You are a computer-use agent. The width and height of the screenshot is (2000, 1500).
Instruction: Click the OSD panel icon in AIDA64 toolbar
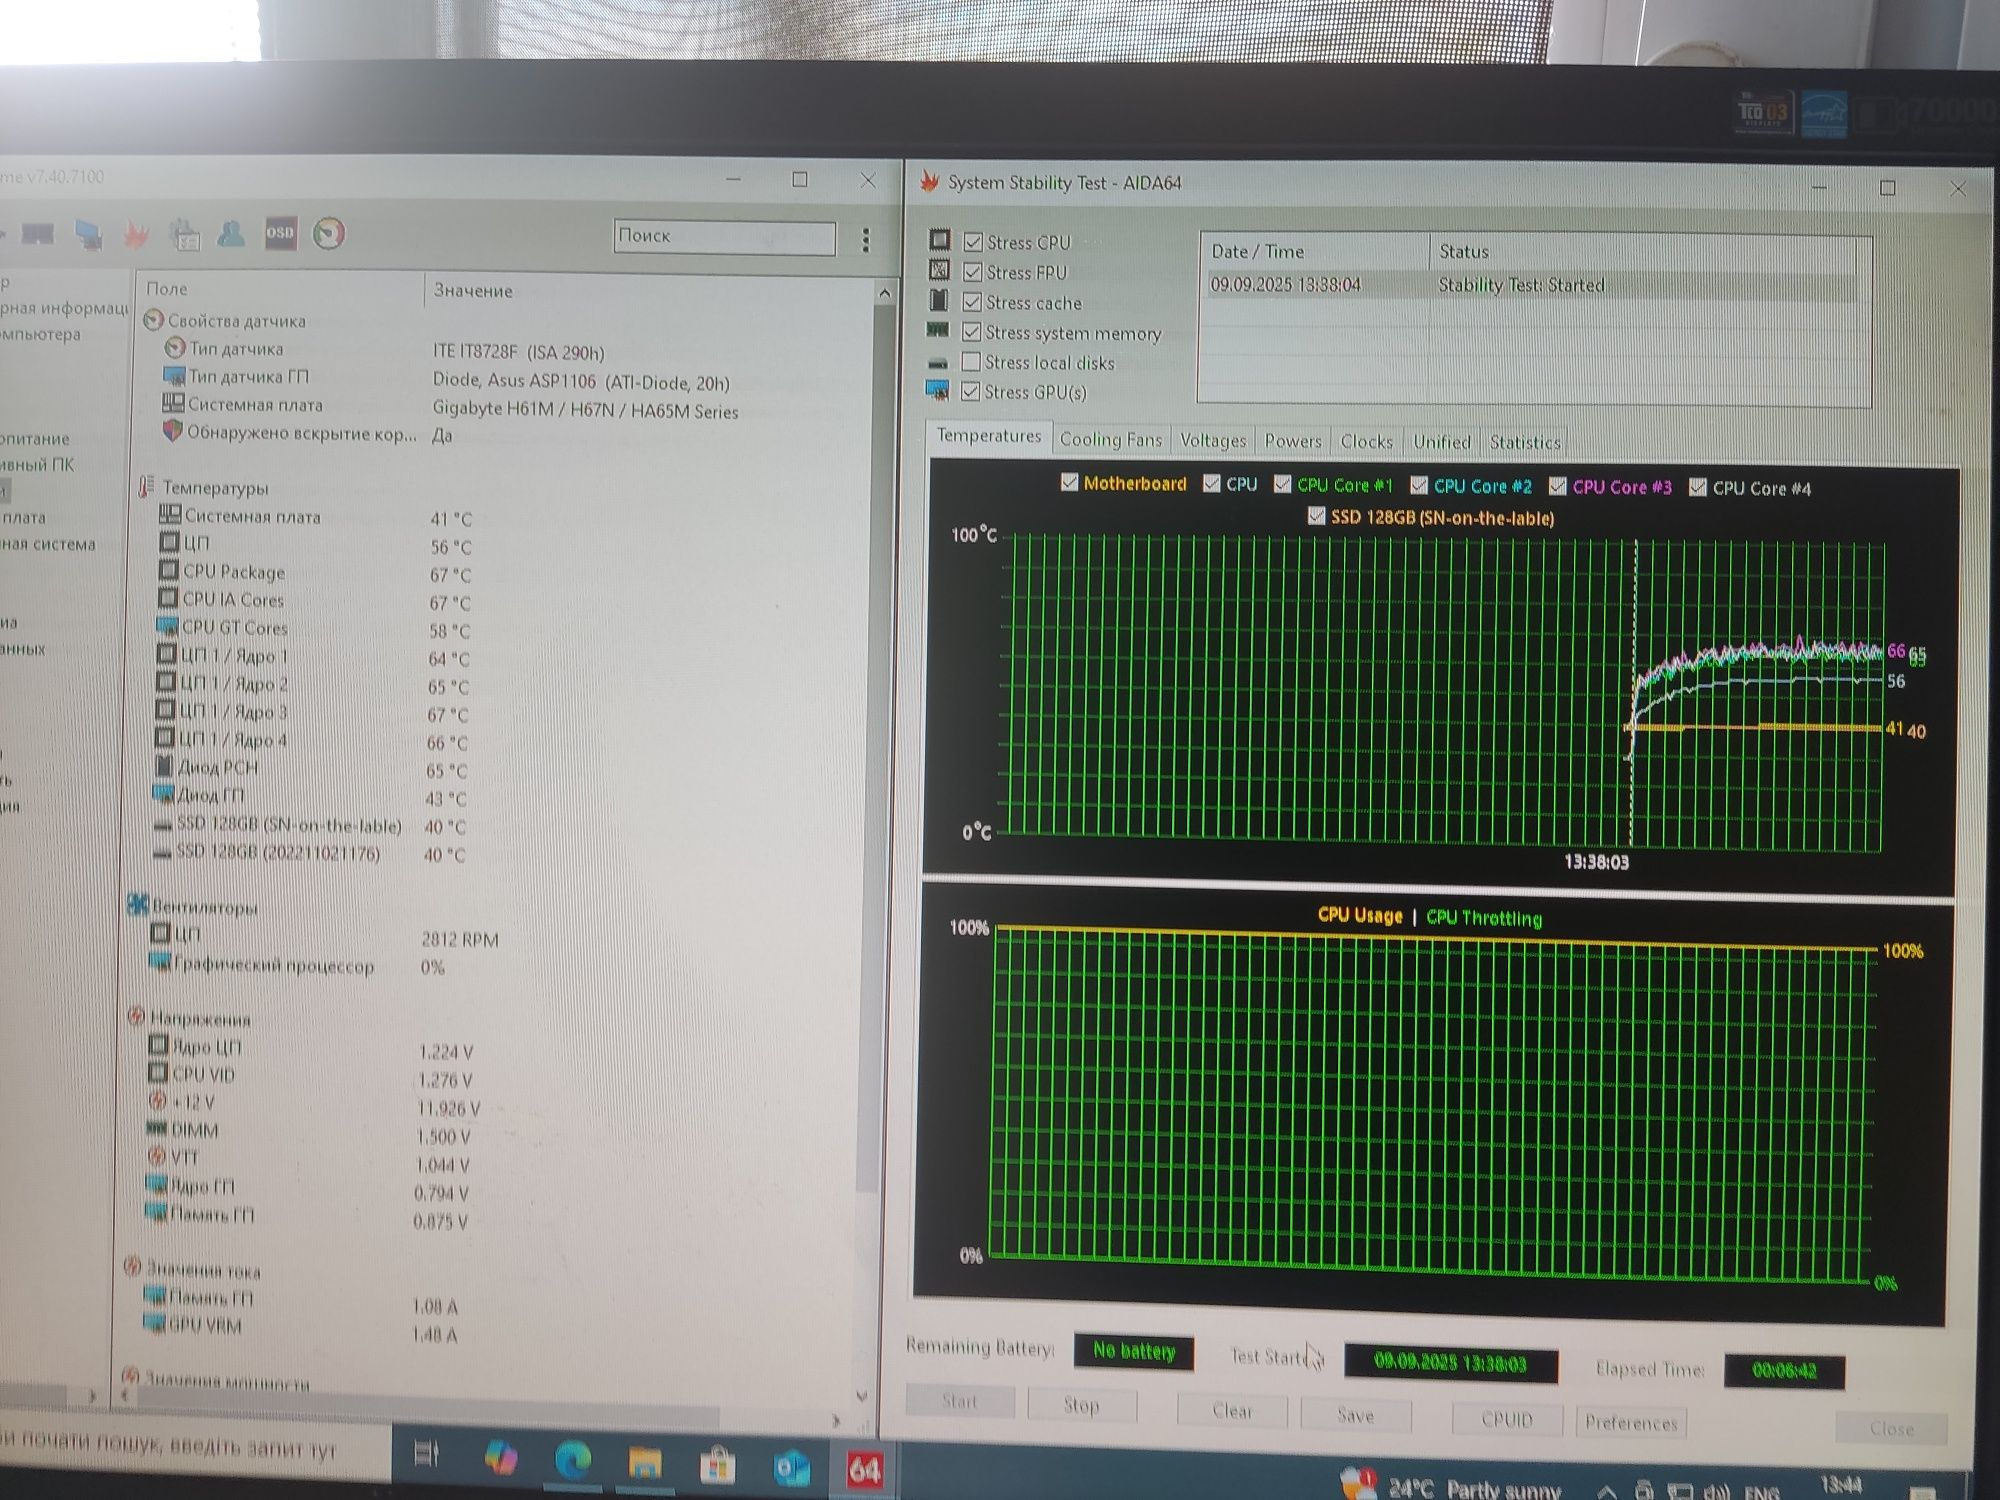[281, 232]
